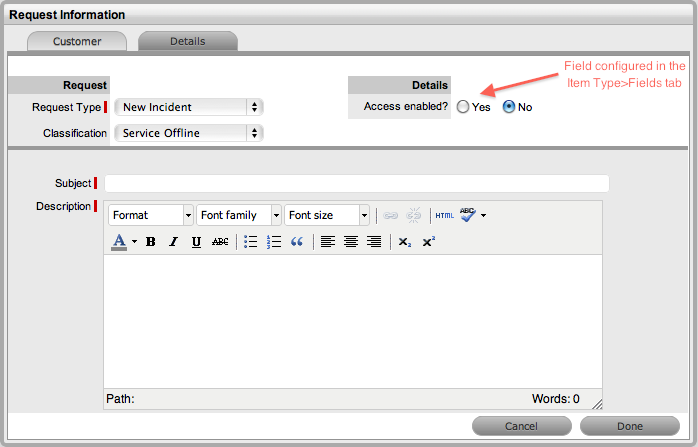Toggle italic text formatting

173,242
